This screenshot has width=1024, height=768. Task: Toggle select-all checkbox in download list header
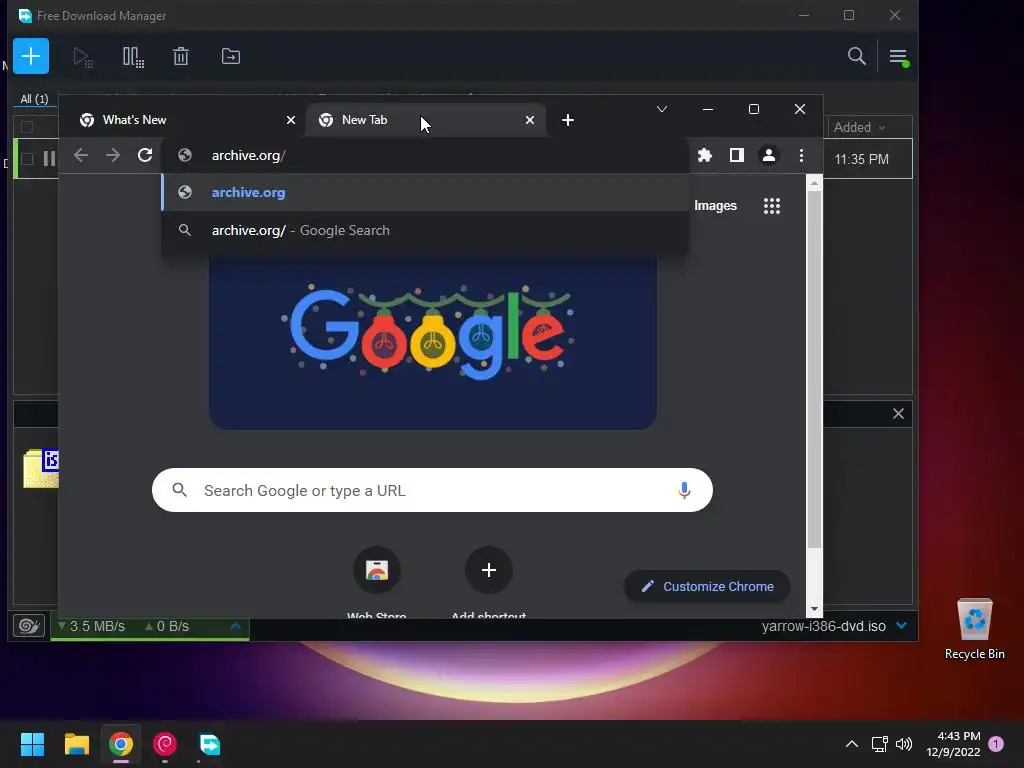(x=27, y=127)
